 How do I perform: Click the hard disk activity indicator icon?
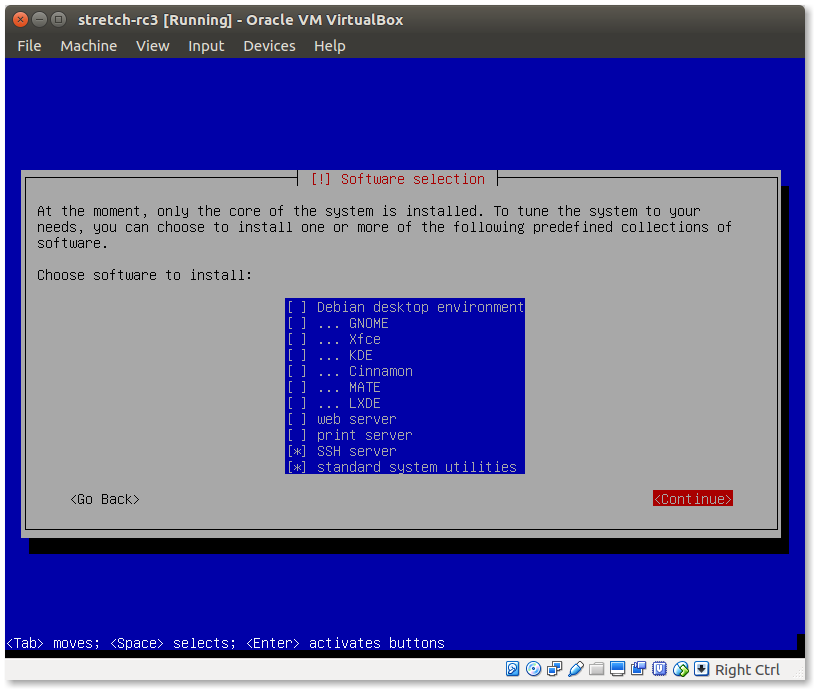pos(512,669)
